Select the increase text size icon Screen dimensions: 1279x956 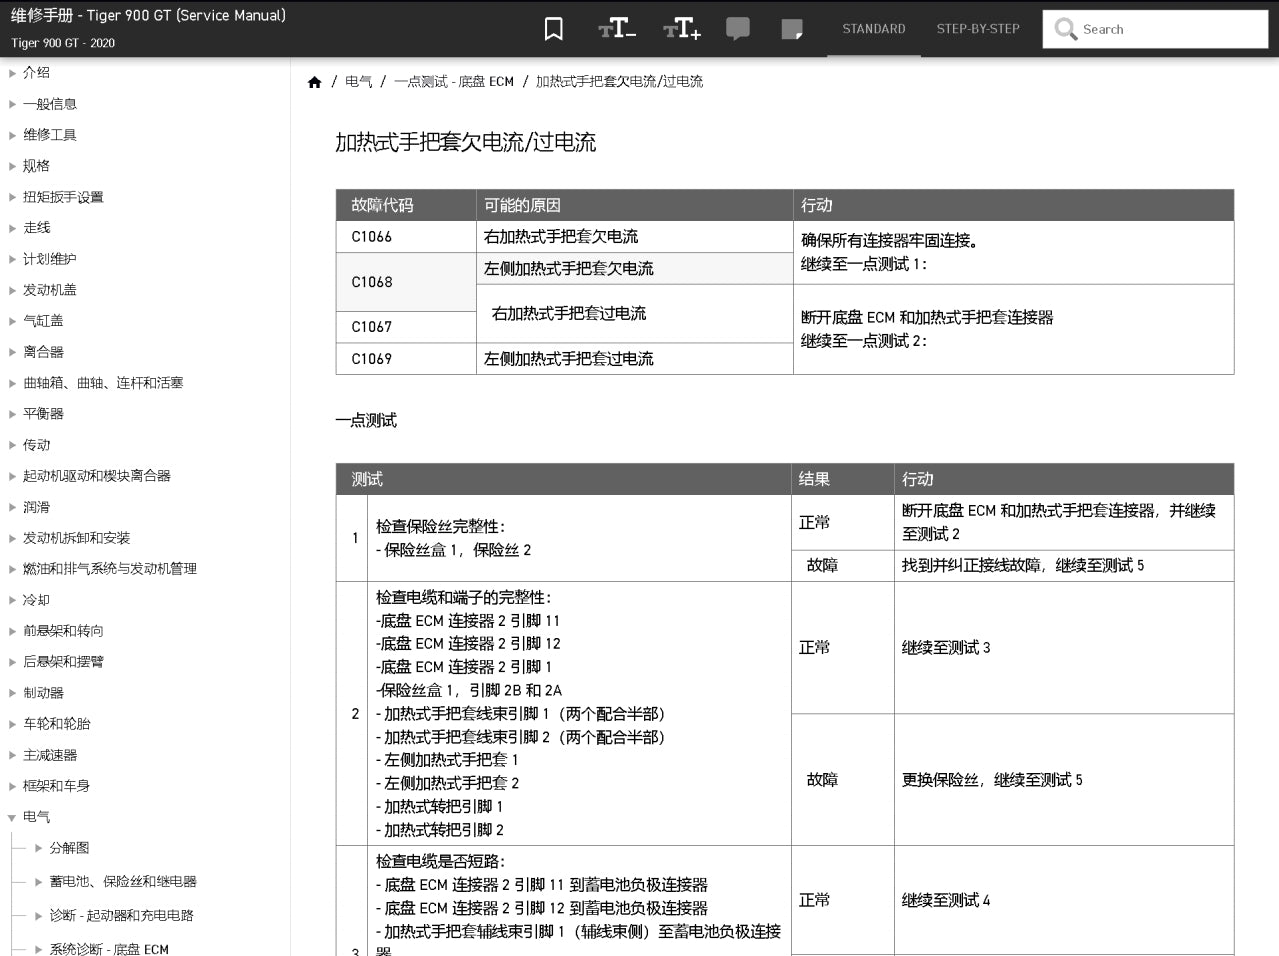pyautogui.click(x=681, y=29)
